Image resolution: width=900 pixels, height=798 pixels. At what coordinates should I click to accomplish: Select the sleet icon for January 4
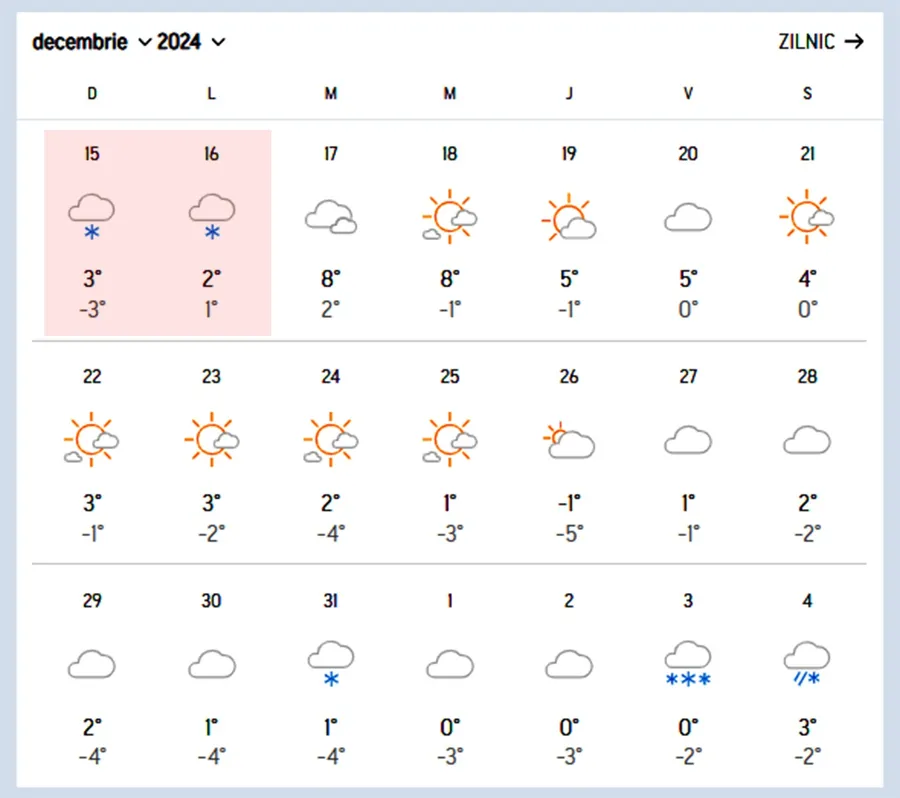807,664
